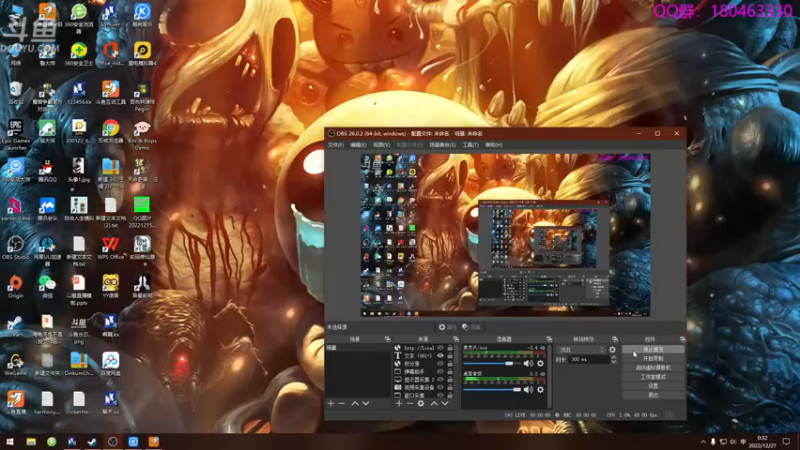The width and height of the screenshot is (800, 450).
Task: Click the Stop Streaming button
Action: 653,349
